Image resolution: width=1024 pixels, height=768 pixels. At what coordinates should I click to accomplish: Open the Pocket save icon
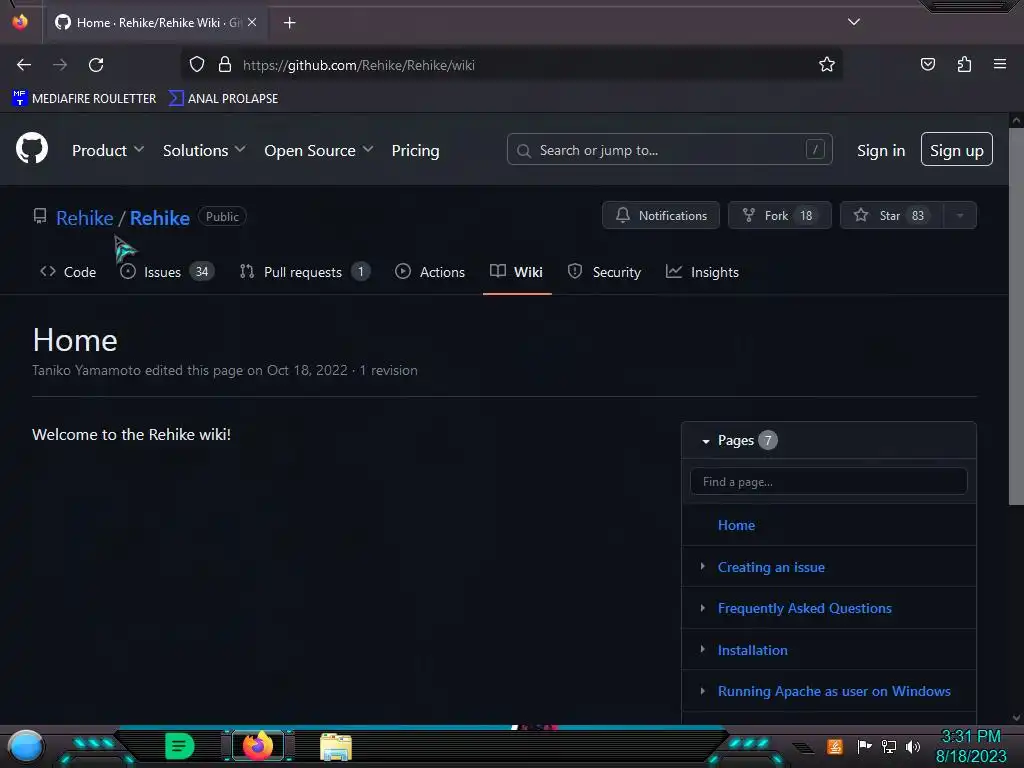[928, 65]
